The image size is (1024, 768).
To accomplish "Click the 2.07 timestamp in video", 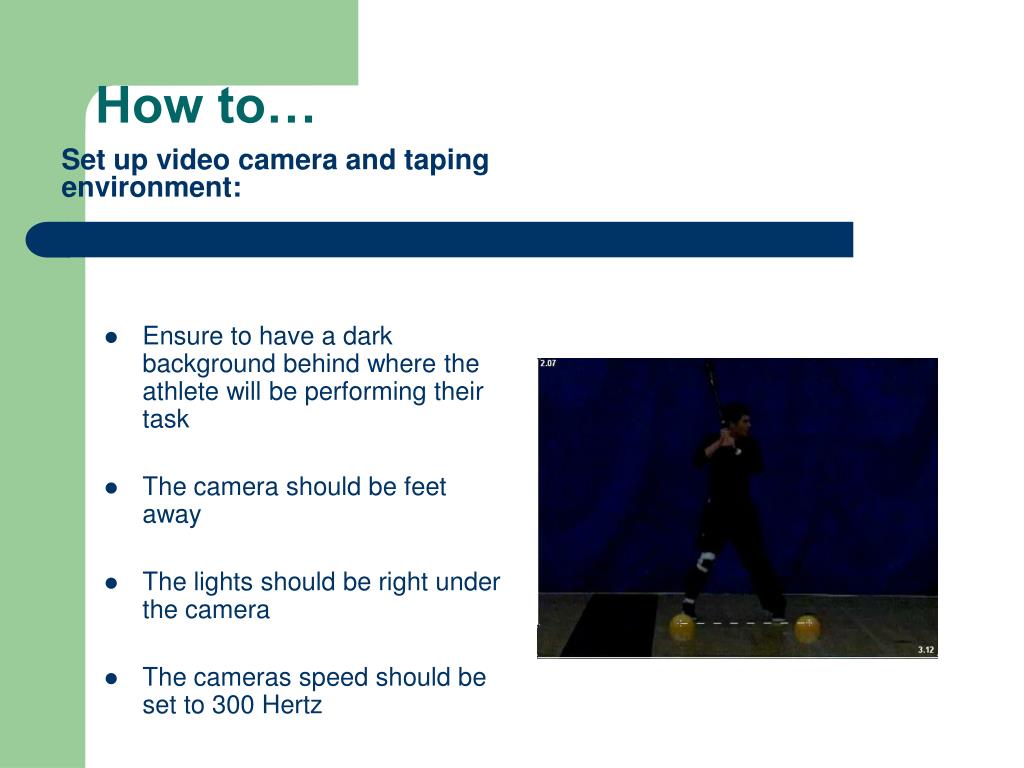I will (x=548, y=363).
